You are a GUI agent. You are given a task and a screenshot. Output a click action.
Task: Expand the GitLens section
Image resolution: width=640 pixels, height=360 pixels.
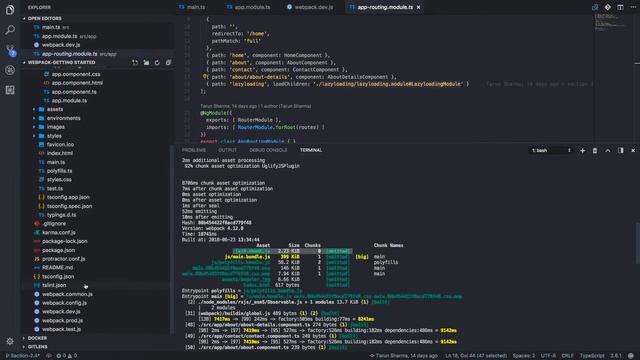coord(38,347)
